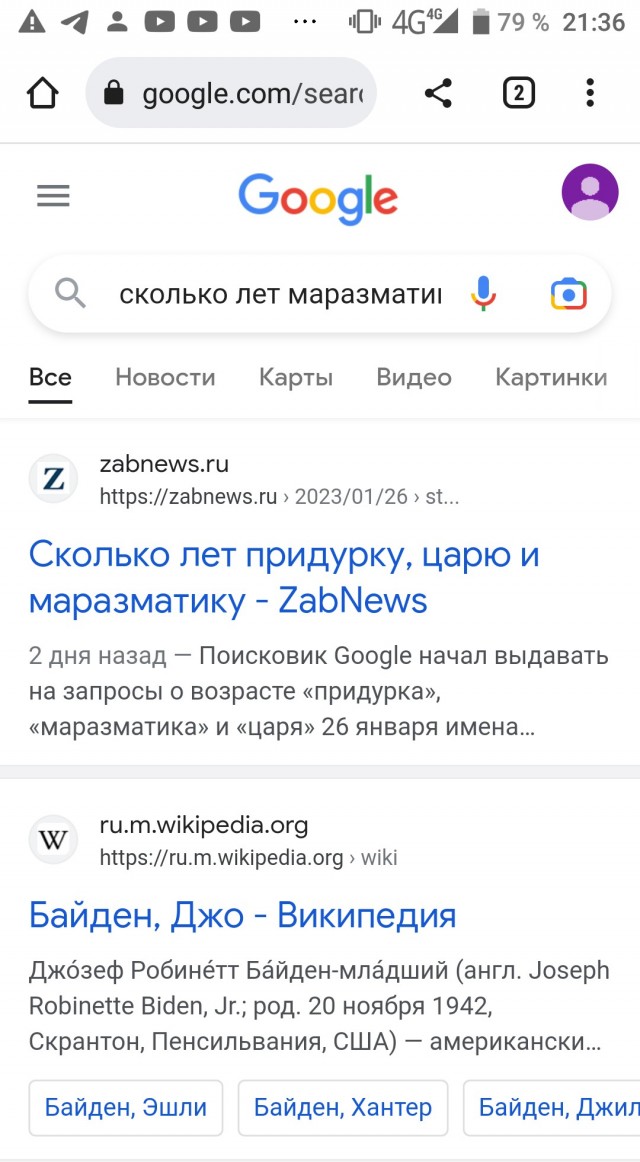Tap the 'Байден, Хантер' suggestion chip
The width and height of the screenshot is (640, 1162).
coord(342,1108)
